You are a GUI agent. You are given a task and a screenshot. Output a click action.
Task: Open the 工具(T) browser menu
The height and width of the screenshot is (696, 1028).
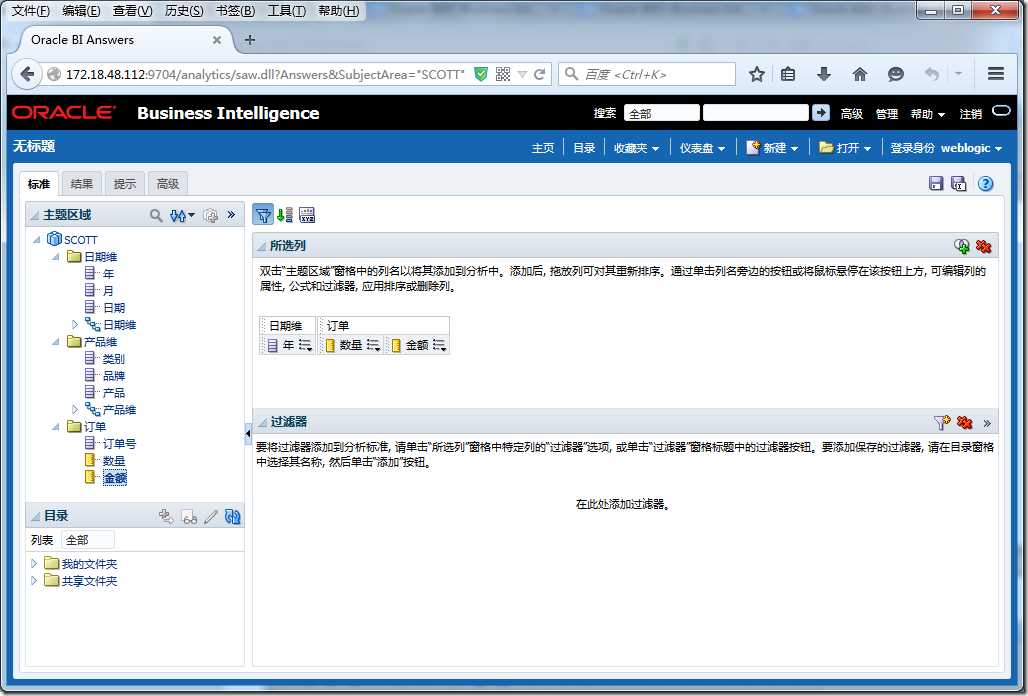[x=287, y=11]
